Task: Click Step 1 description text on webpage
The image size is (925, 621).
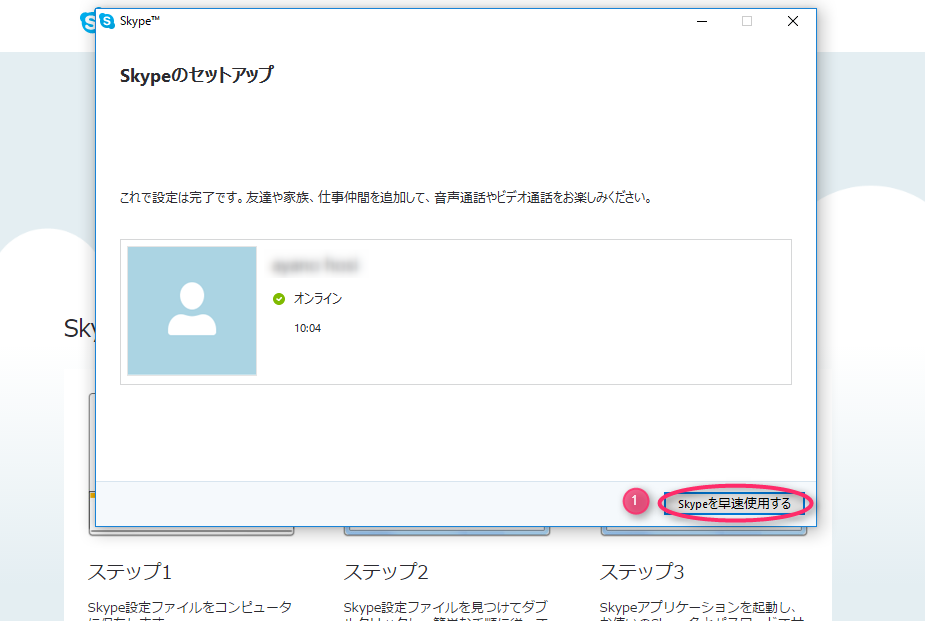Action: coord(190,610)
